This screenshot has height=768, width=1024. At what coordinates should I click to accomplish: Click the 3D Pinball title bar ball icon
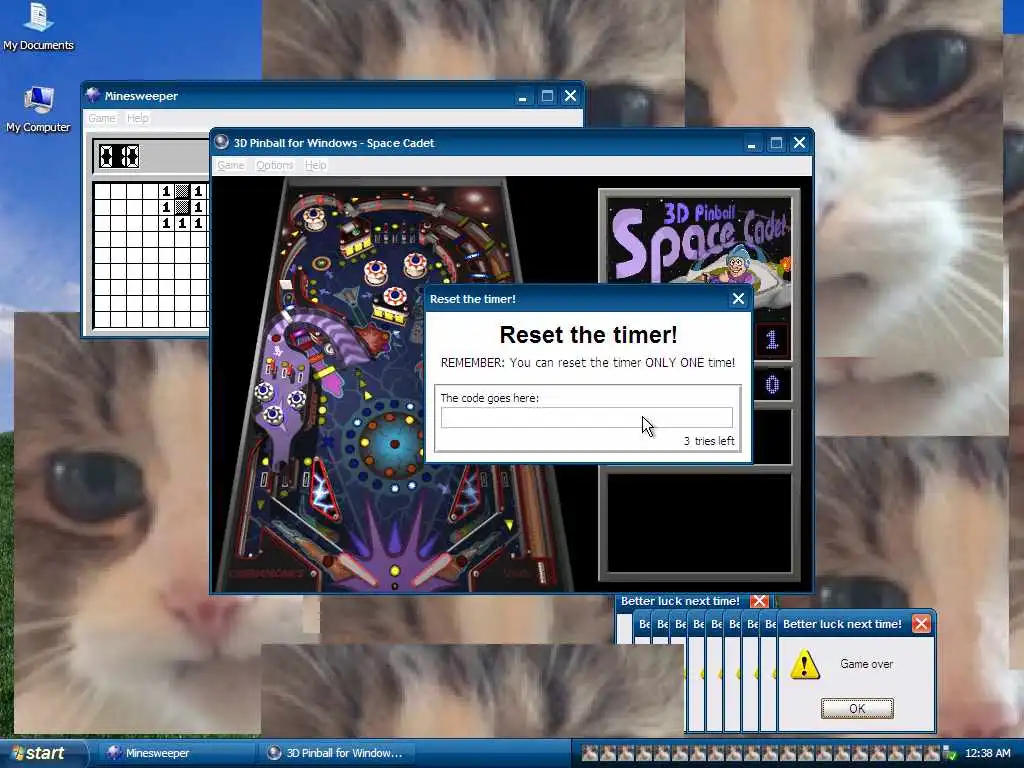point(222,142)
